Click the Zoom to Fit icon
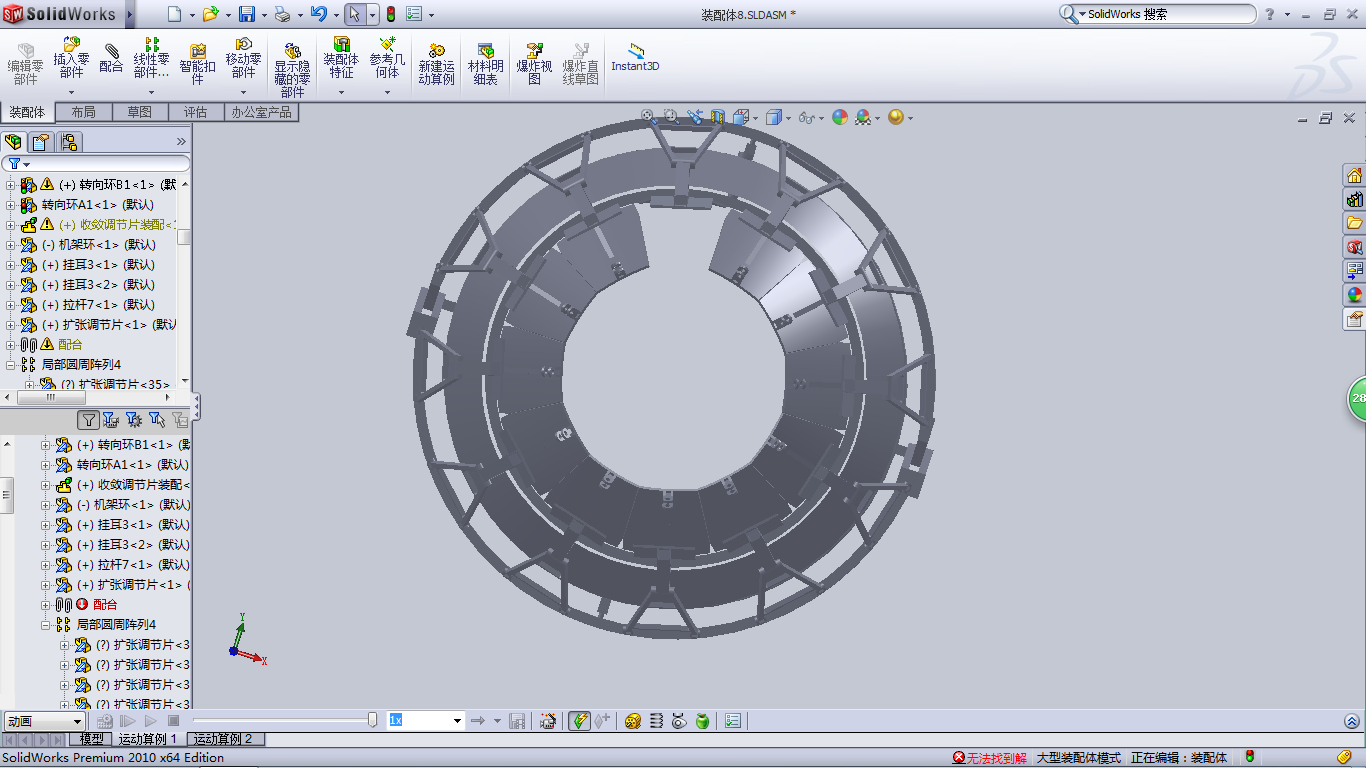 click(x=648, y=117)
